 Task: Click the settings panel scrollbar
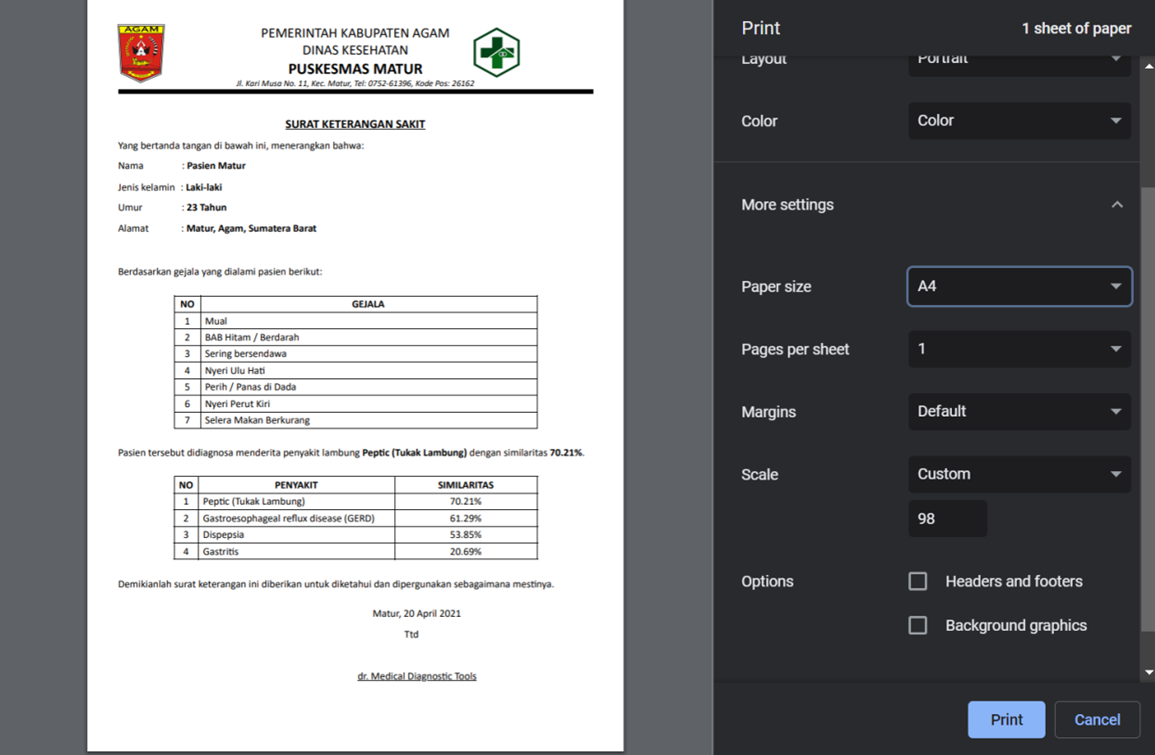pos(1148,400)
